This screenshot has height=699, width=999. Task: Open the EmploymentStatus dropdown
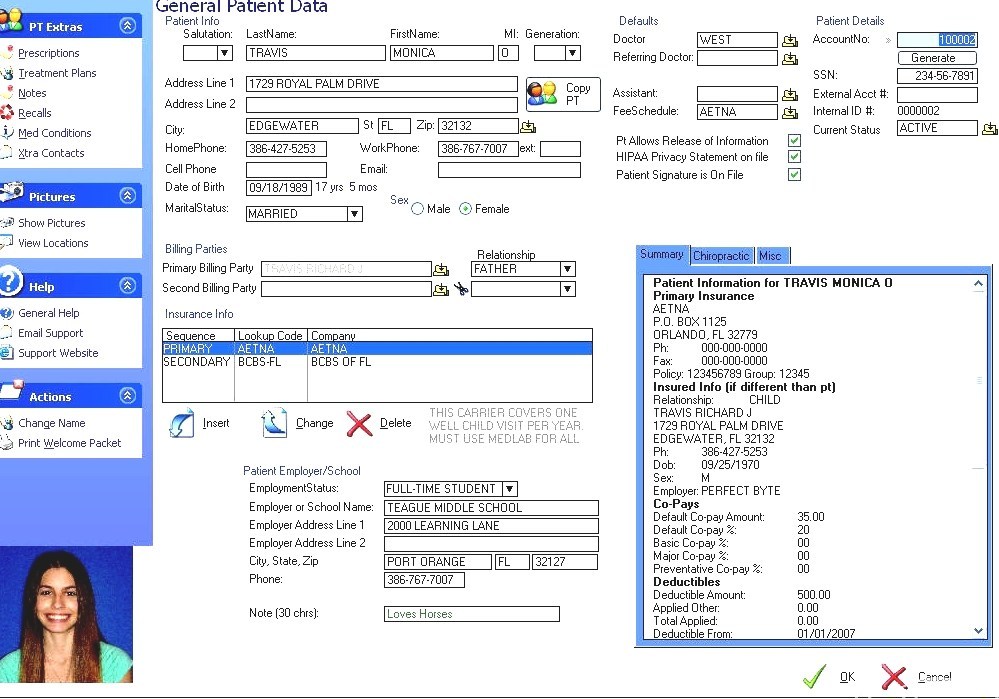[x=510, y=489]
